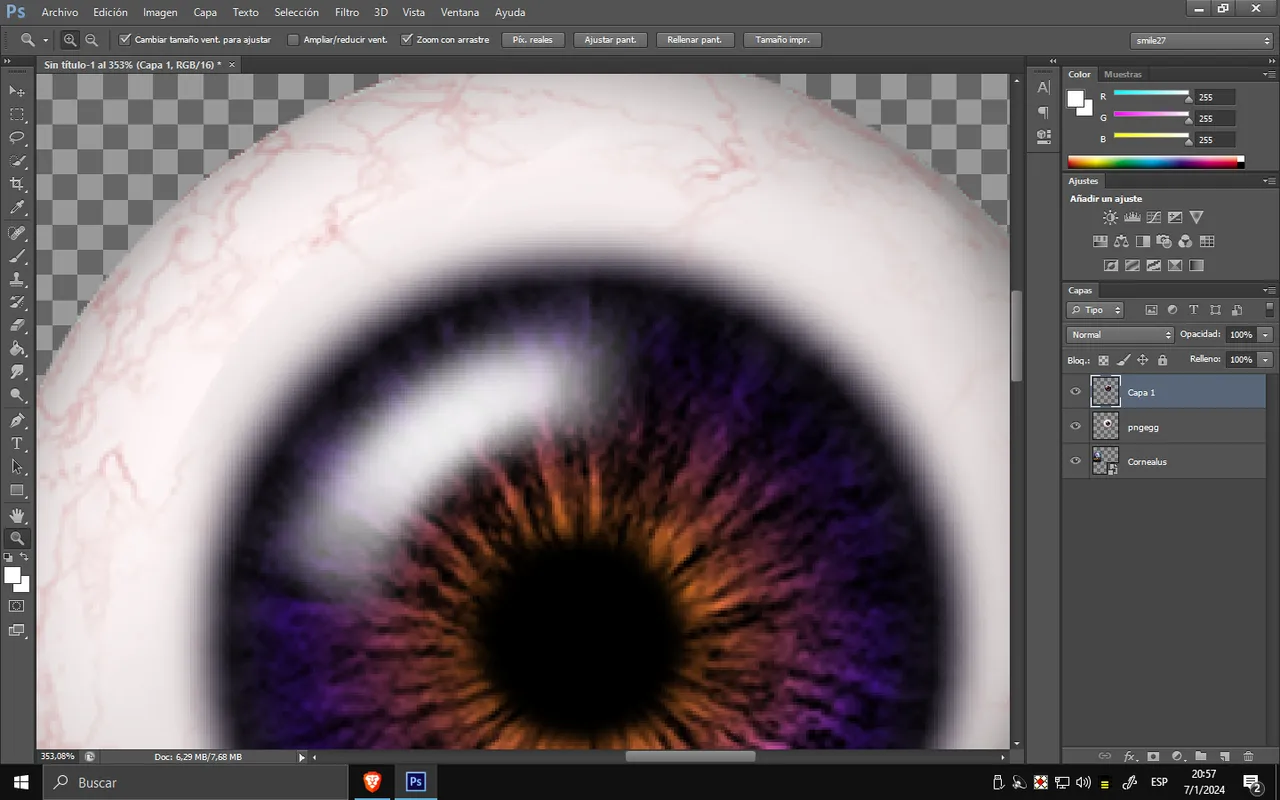Add a Brightness/Contrast adjustment
This screenshot has height=800, width=1280.
(1110, 217)
